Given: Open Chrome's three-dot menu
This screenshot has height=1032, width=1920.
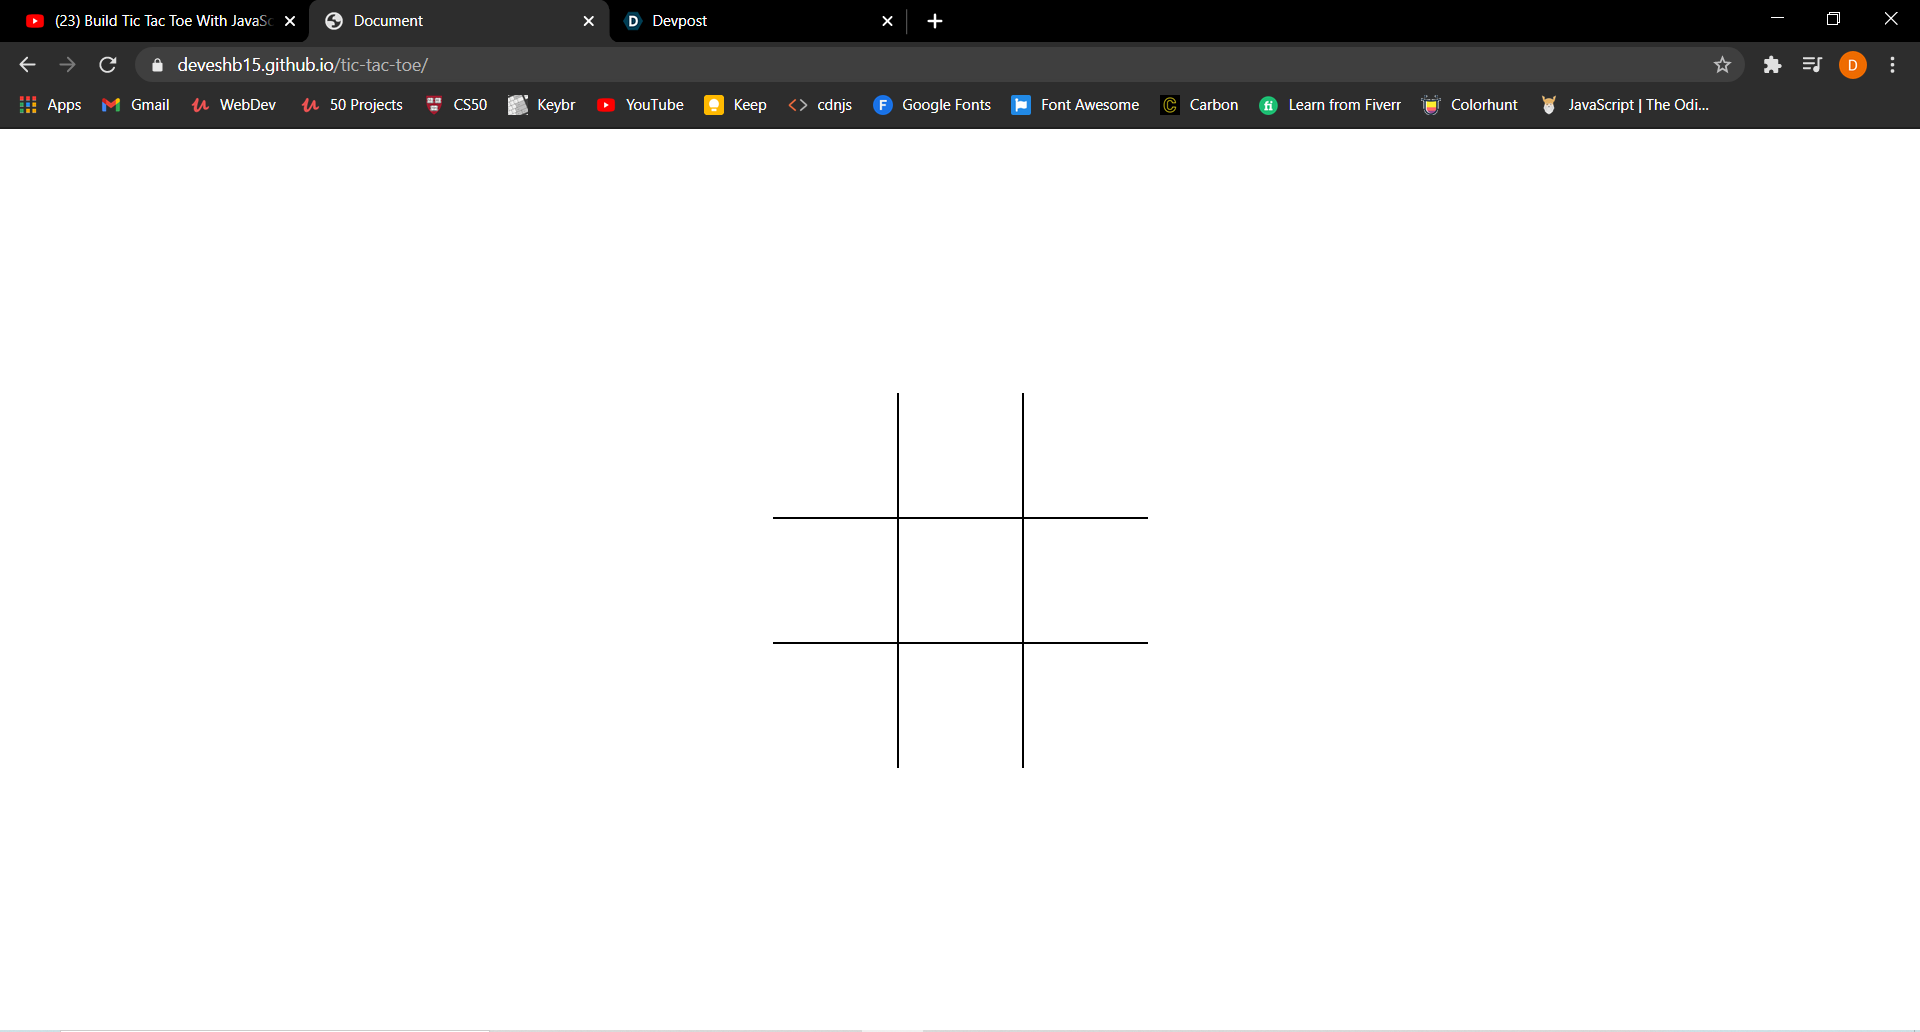Looking at the screenshot, I should (1892, 65).
